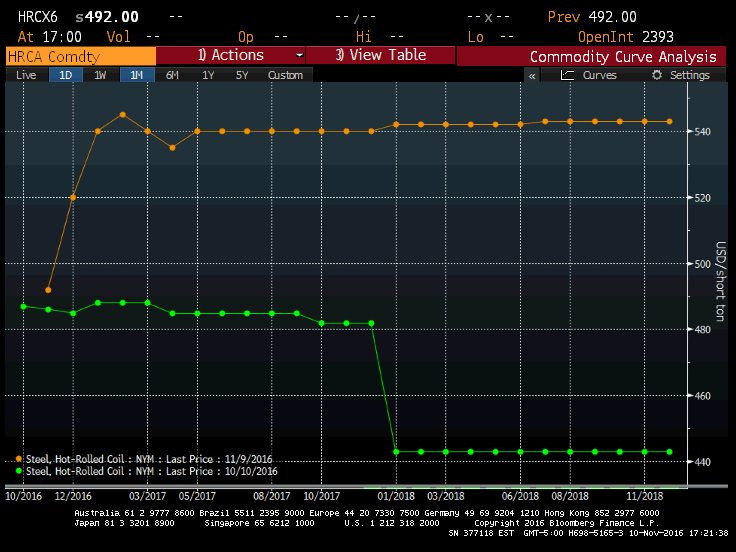Open the Actions menu
736x552 pixels.
click(x=230, y=56)
